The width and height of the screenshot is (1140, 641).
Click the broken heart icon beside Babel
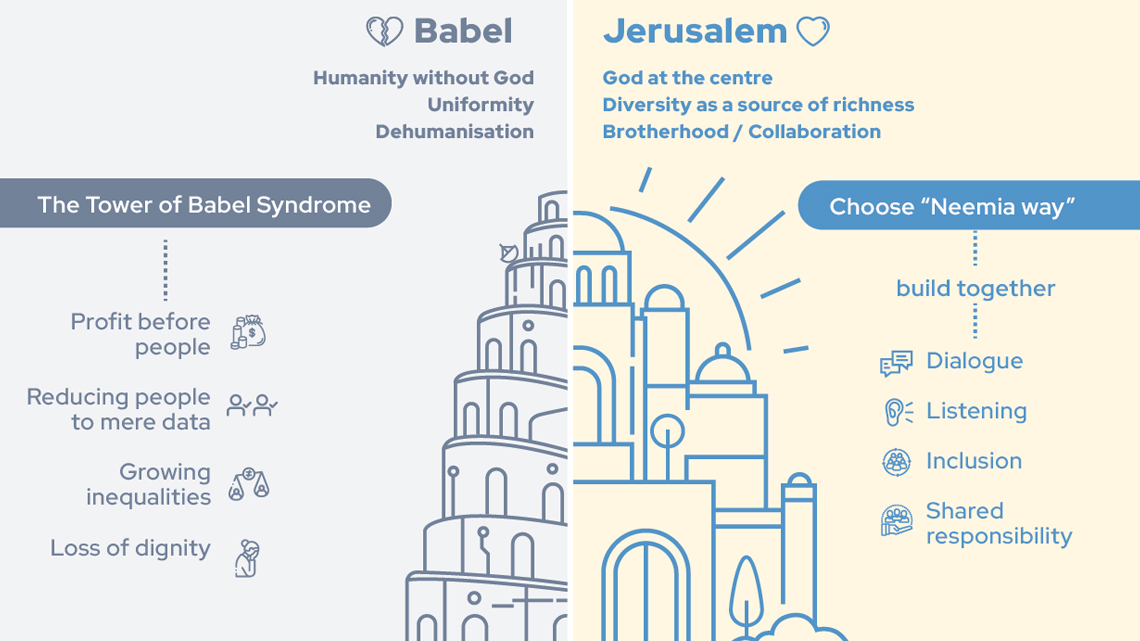point(384,32)
